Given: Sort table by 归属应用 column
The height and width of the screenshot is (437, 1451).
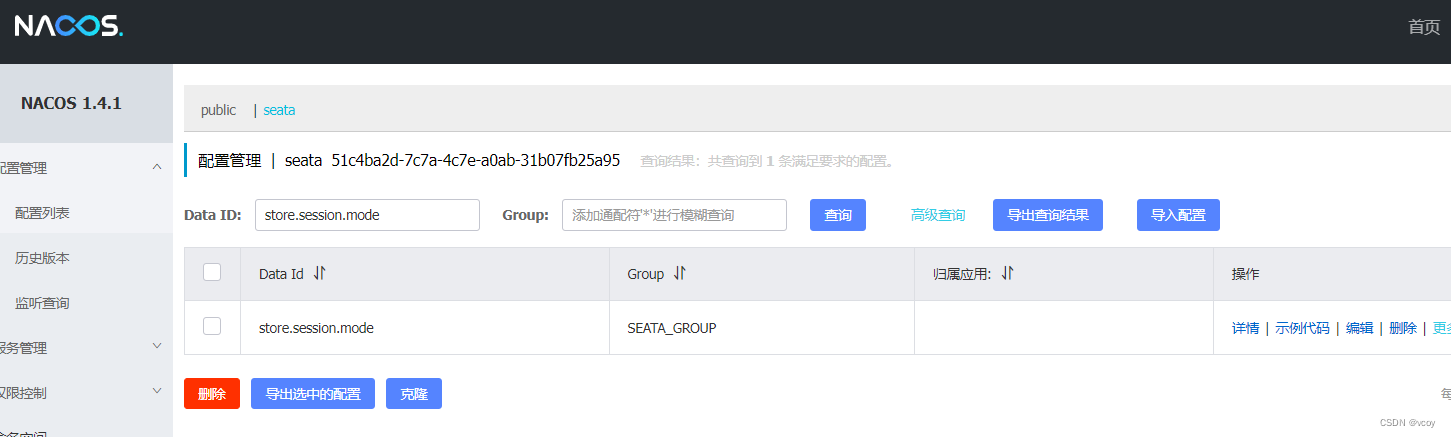Looking at the screenshot, I should (x=1008, y=273).
